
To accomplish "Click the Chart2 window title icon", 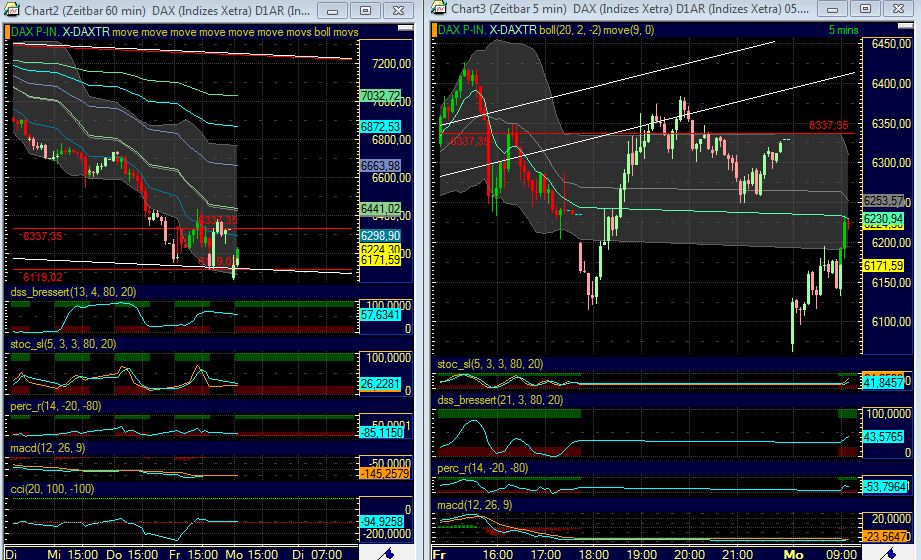I will (x=12, y=9).
